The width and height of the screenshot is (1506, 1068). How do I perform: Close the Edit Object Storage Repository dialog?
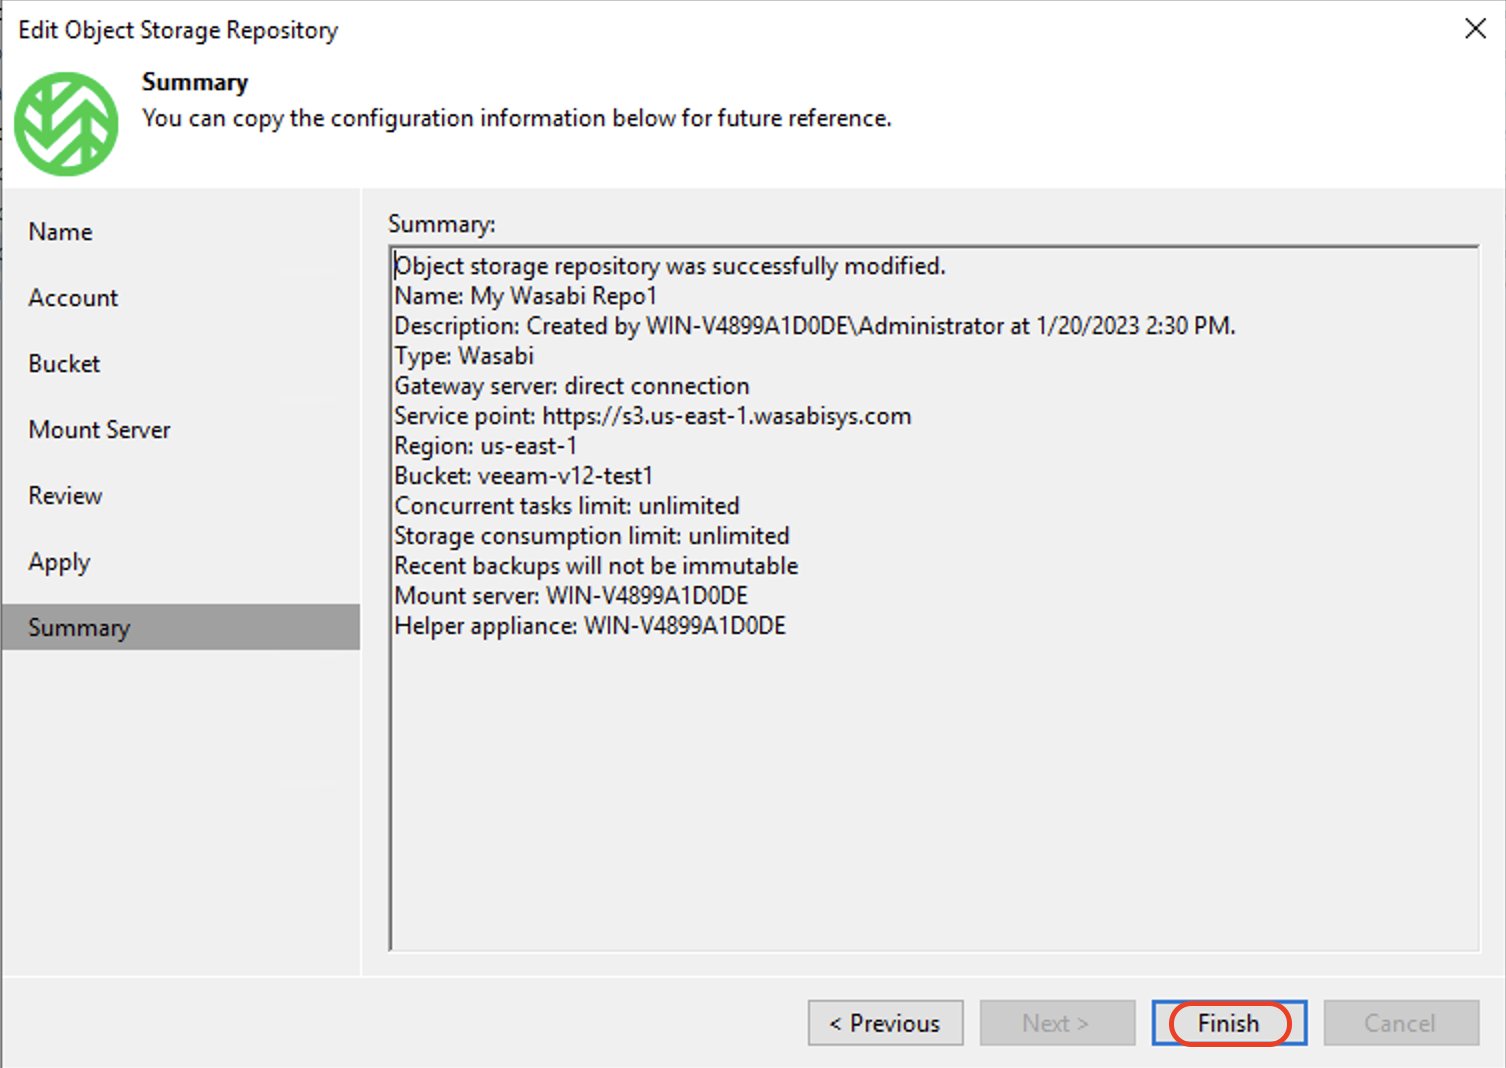point(1475,29)
